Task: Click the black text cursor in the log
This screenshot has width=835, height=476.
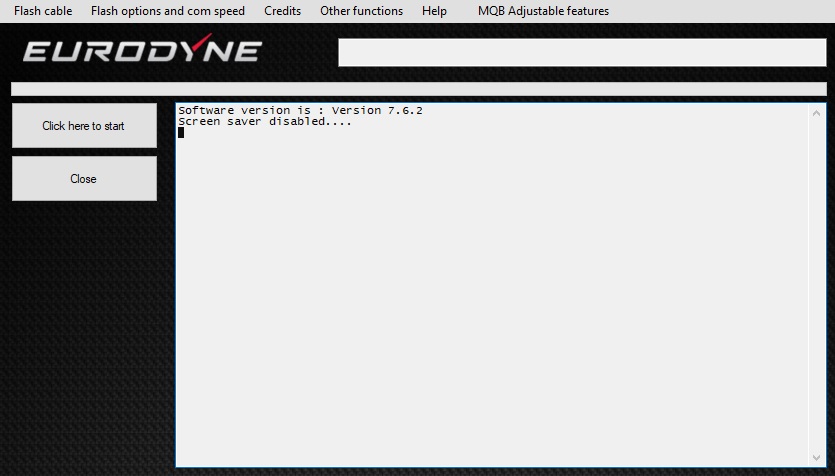Action: (x=181, y=133)
